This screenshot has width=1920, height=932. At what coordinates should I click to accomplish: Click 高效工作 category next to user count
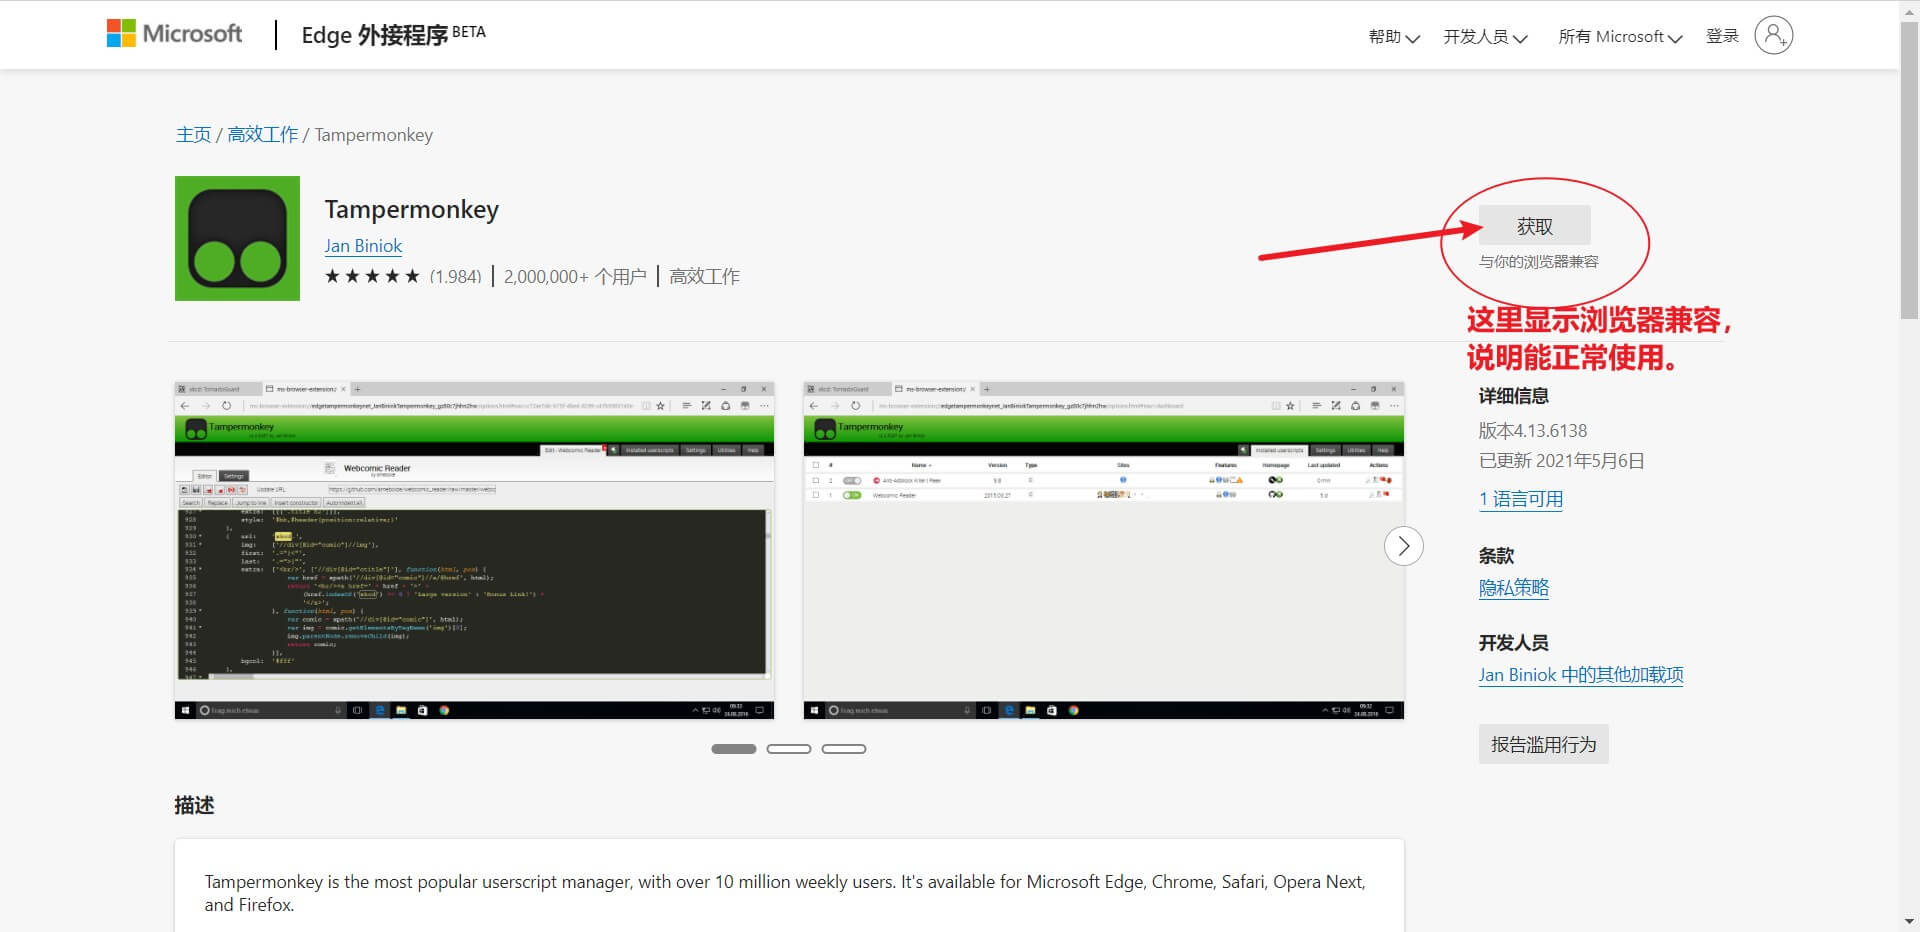coord(704,276)
